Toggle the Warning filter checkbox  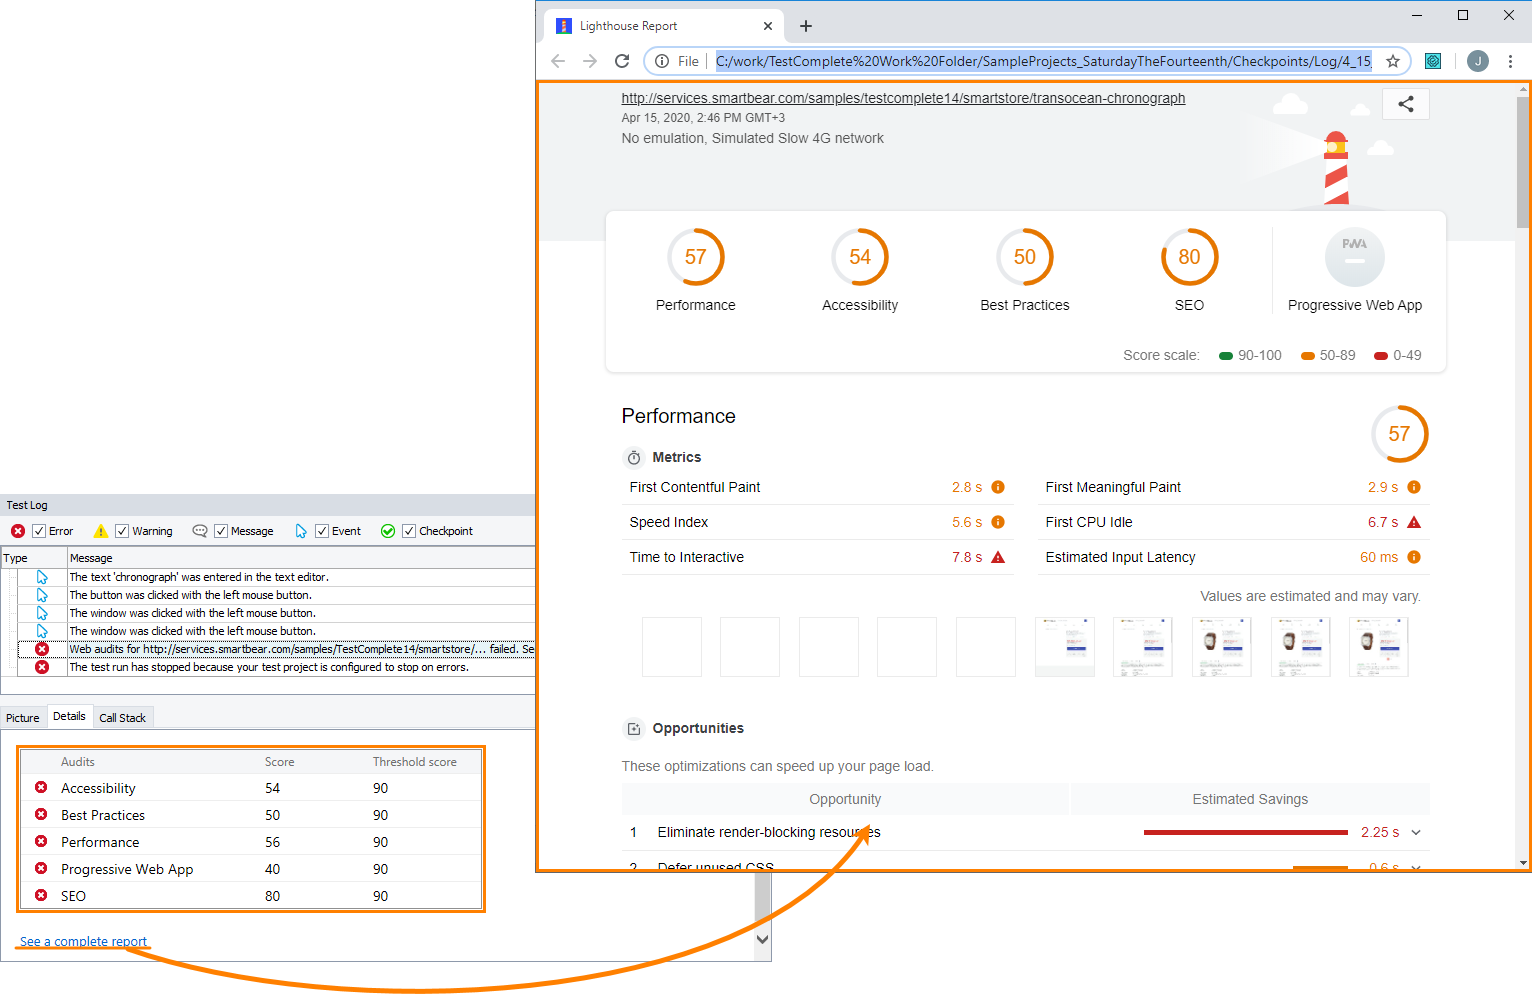[x=122, y=531]
